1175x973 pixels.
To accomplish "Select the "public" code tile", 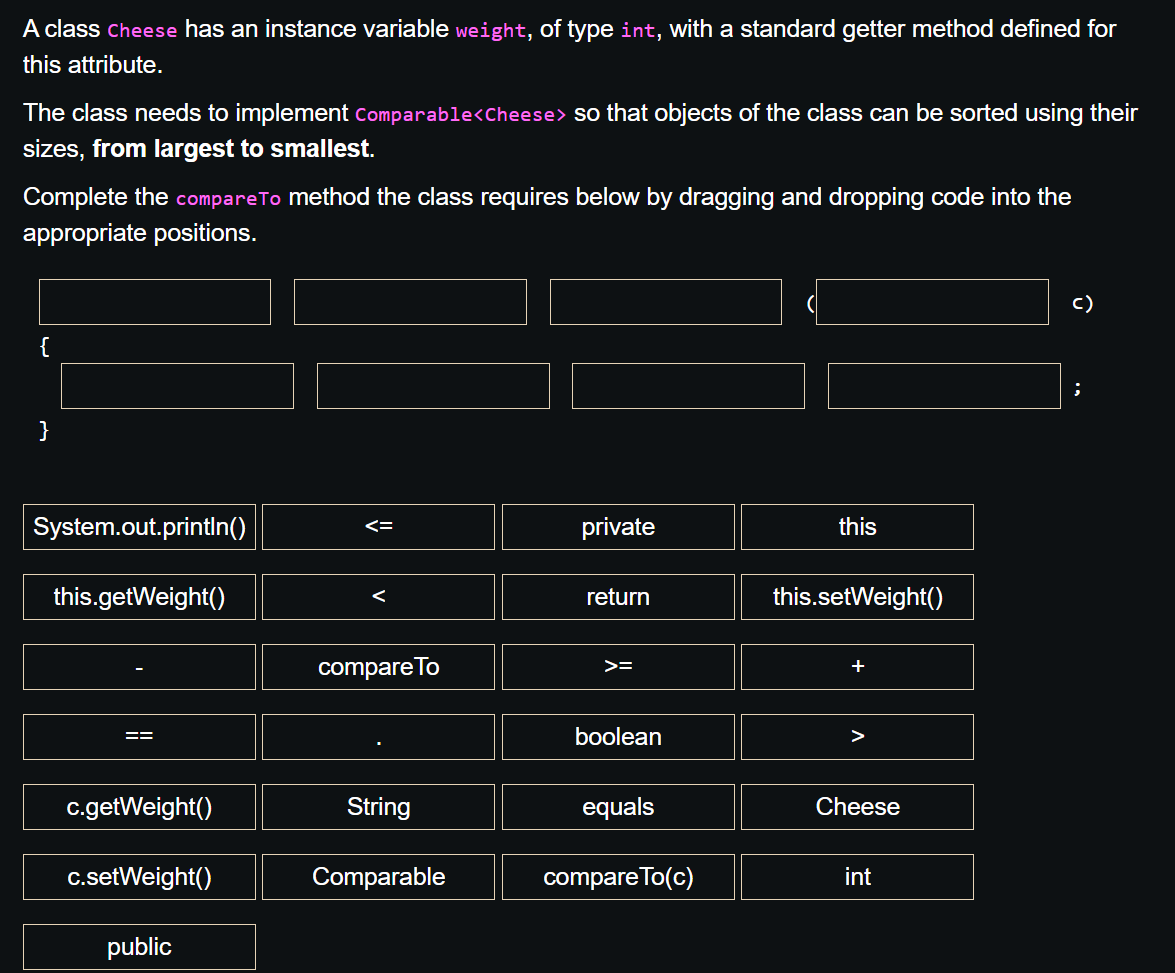I will [x=138, y=946].
